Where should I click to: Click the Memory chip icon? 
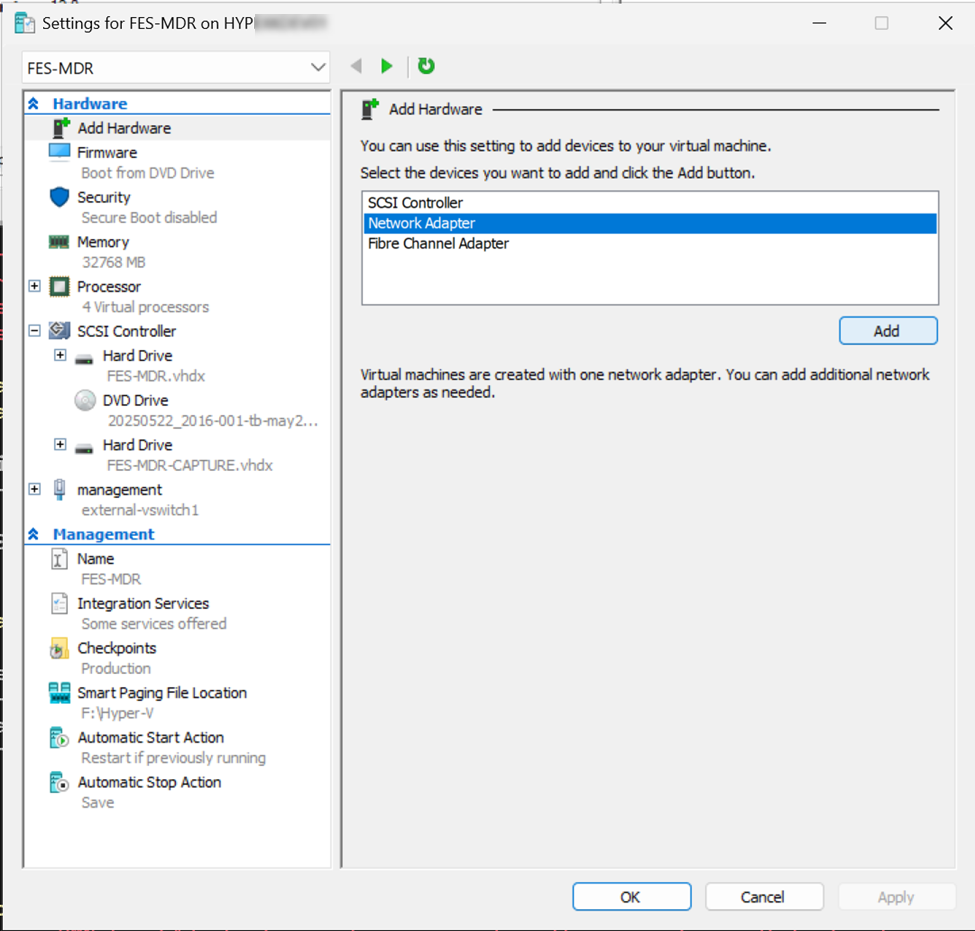[x=59, y=242]
